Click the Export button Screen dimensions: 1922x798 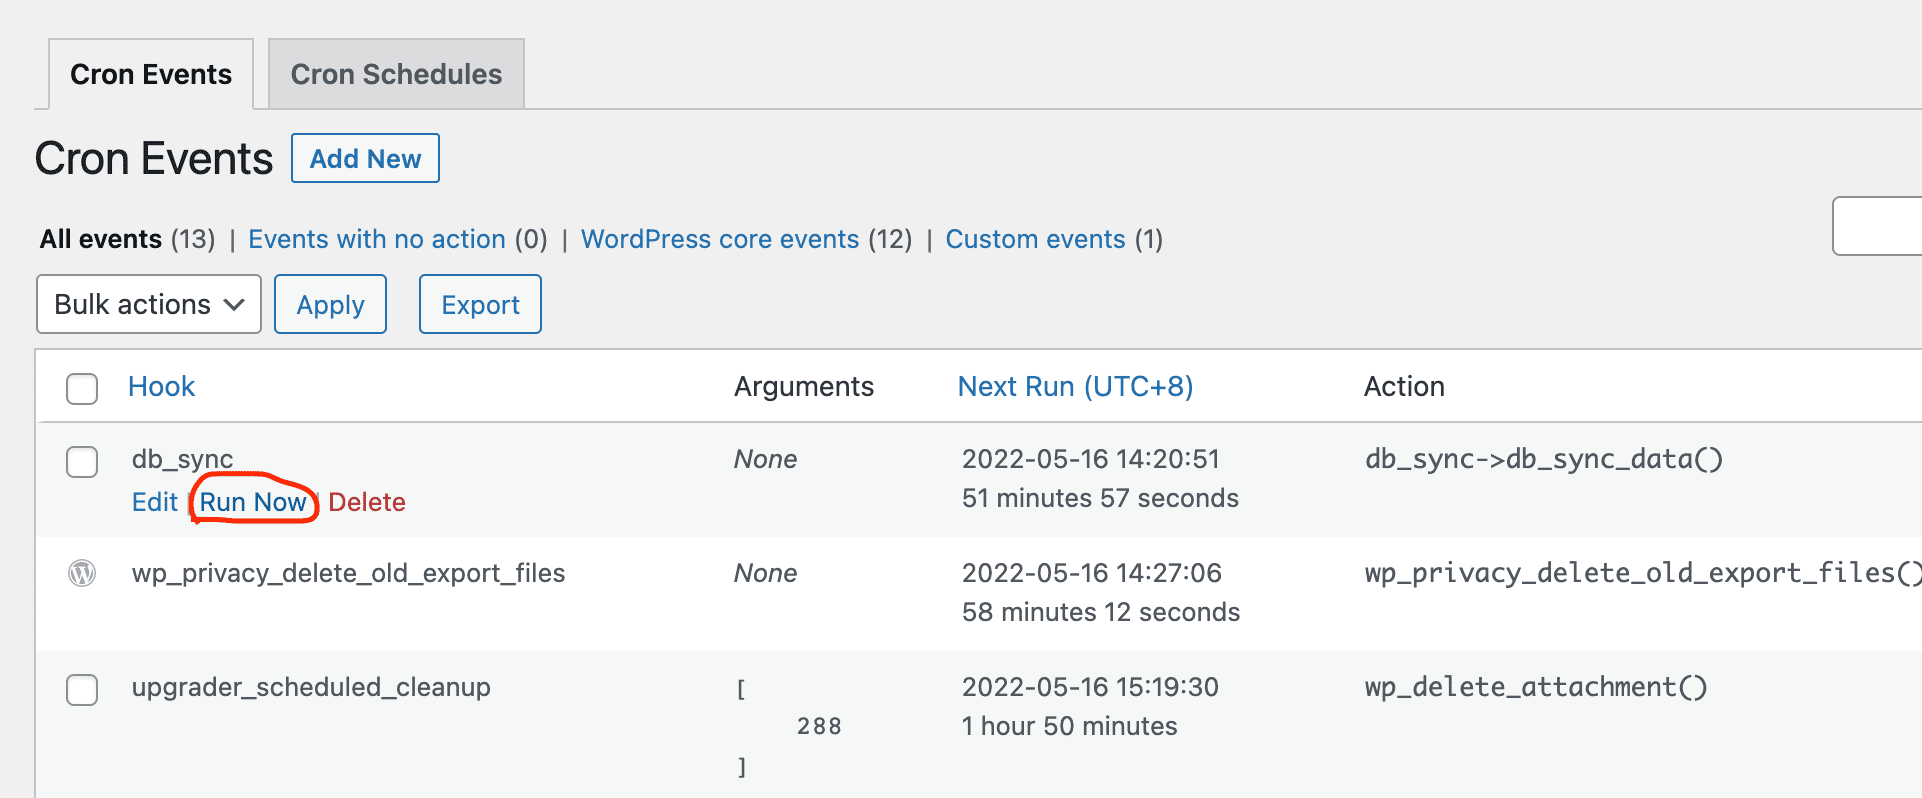480,304
